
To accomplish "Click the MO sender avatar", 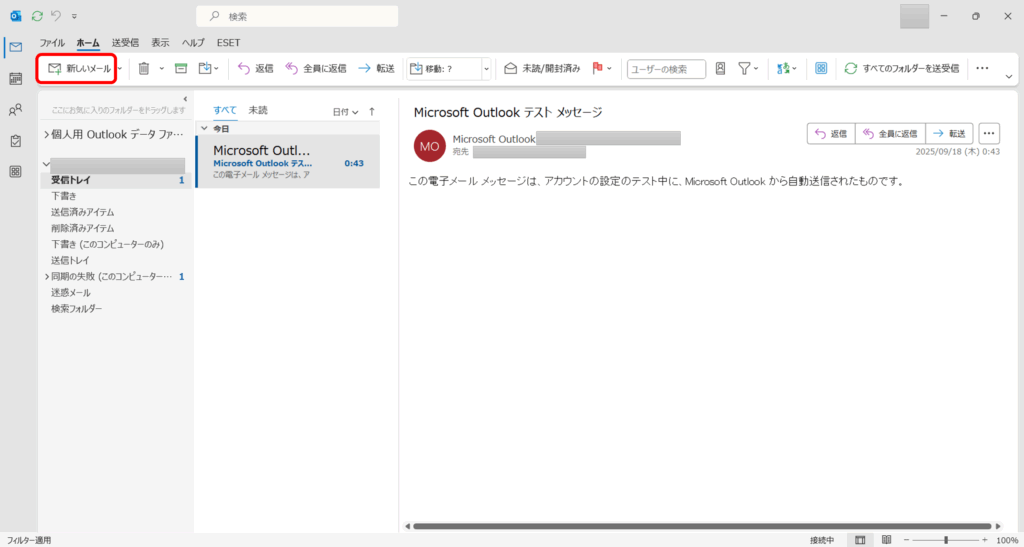I will pos(430,146).
